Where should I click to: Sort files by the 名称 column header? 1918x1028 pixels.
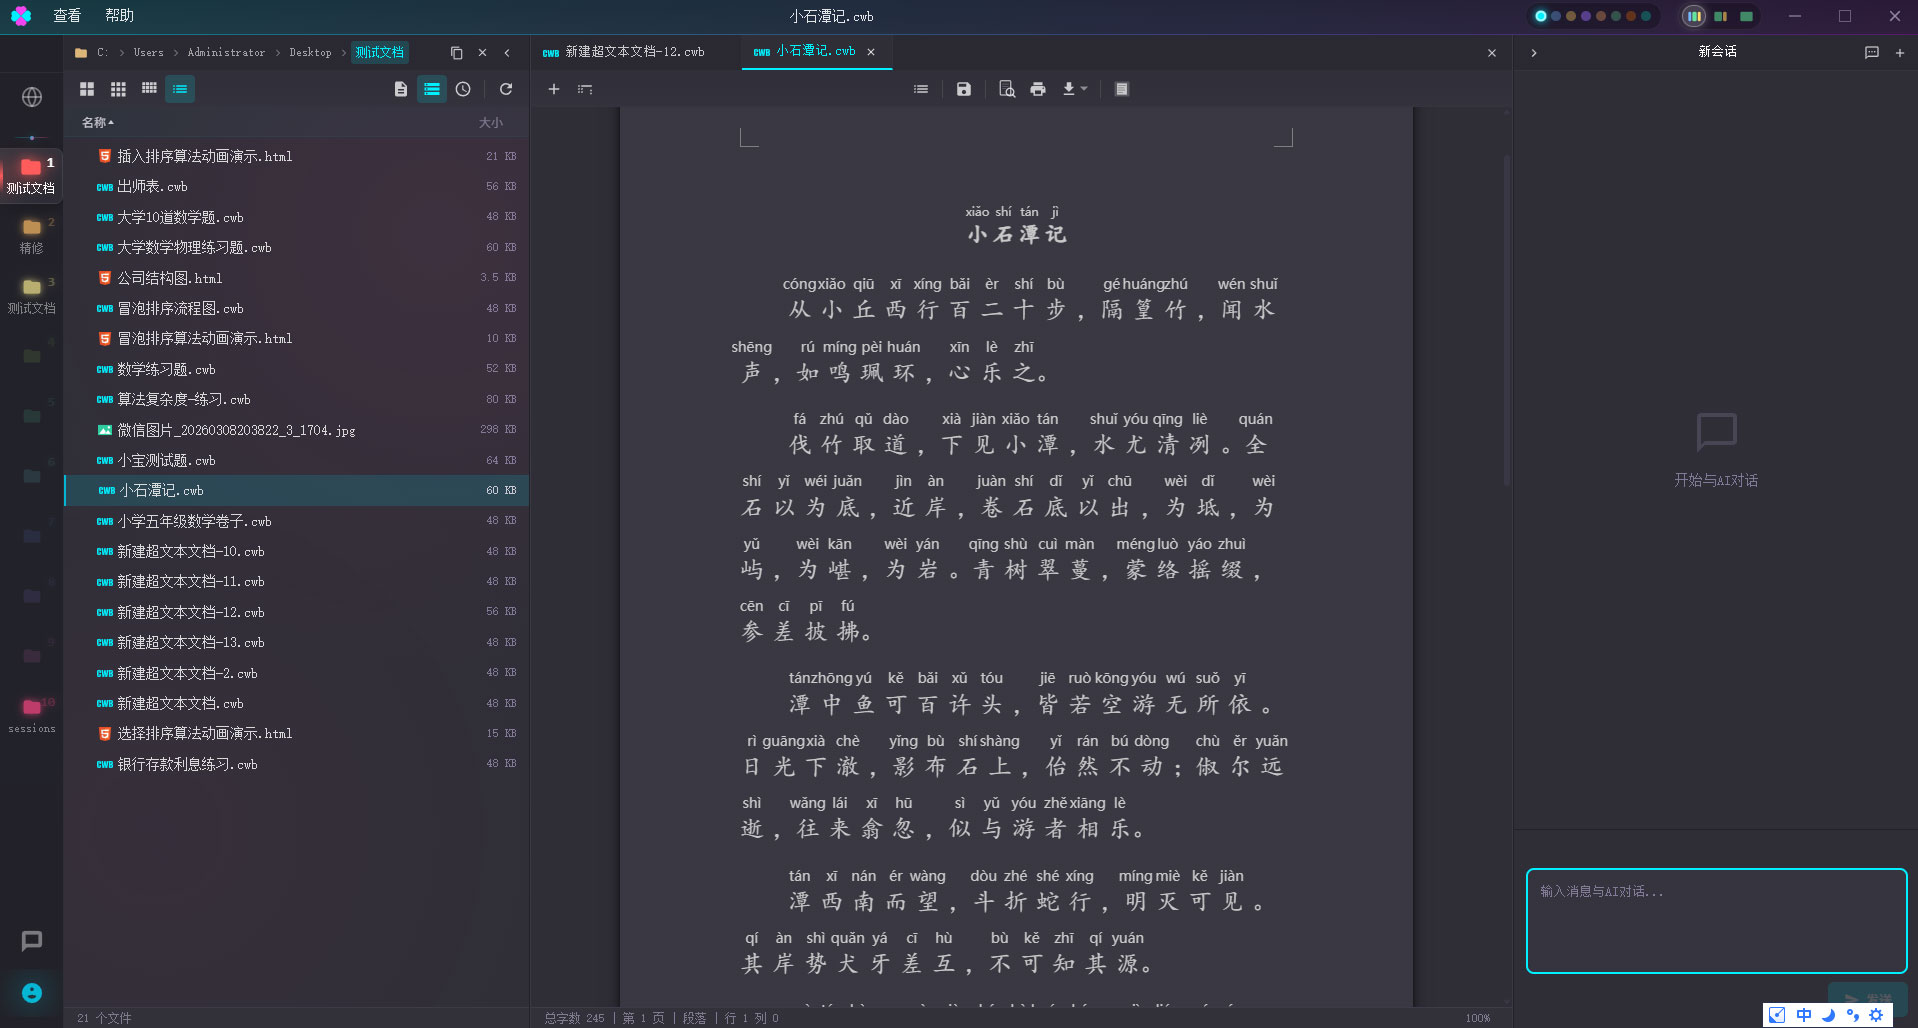[97, 122]
